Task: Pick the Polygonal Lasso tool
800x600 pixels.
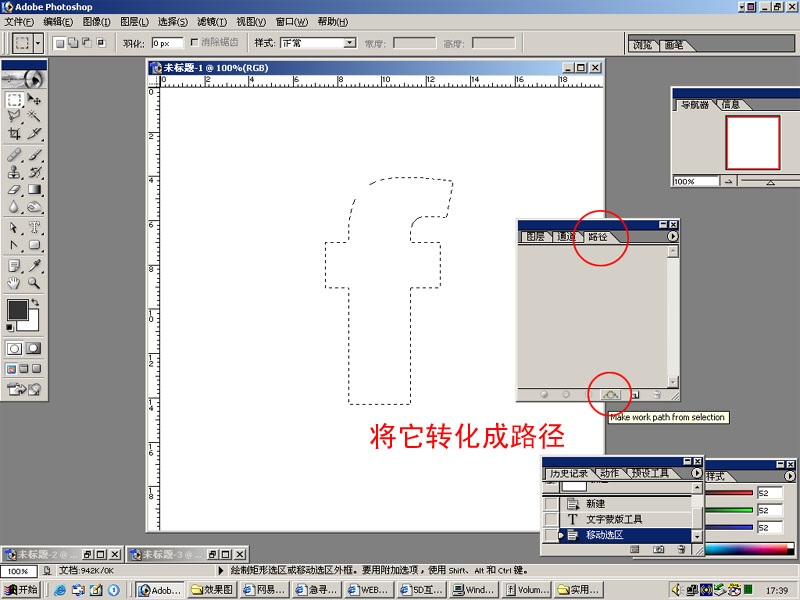Action: coord(14,116)
